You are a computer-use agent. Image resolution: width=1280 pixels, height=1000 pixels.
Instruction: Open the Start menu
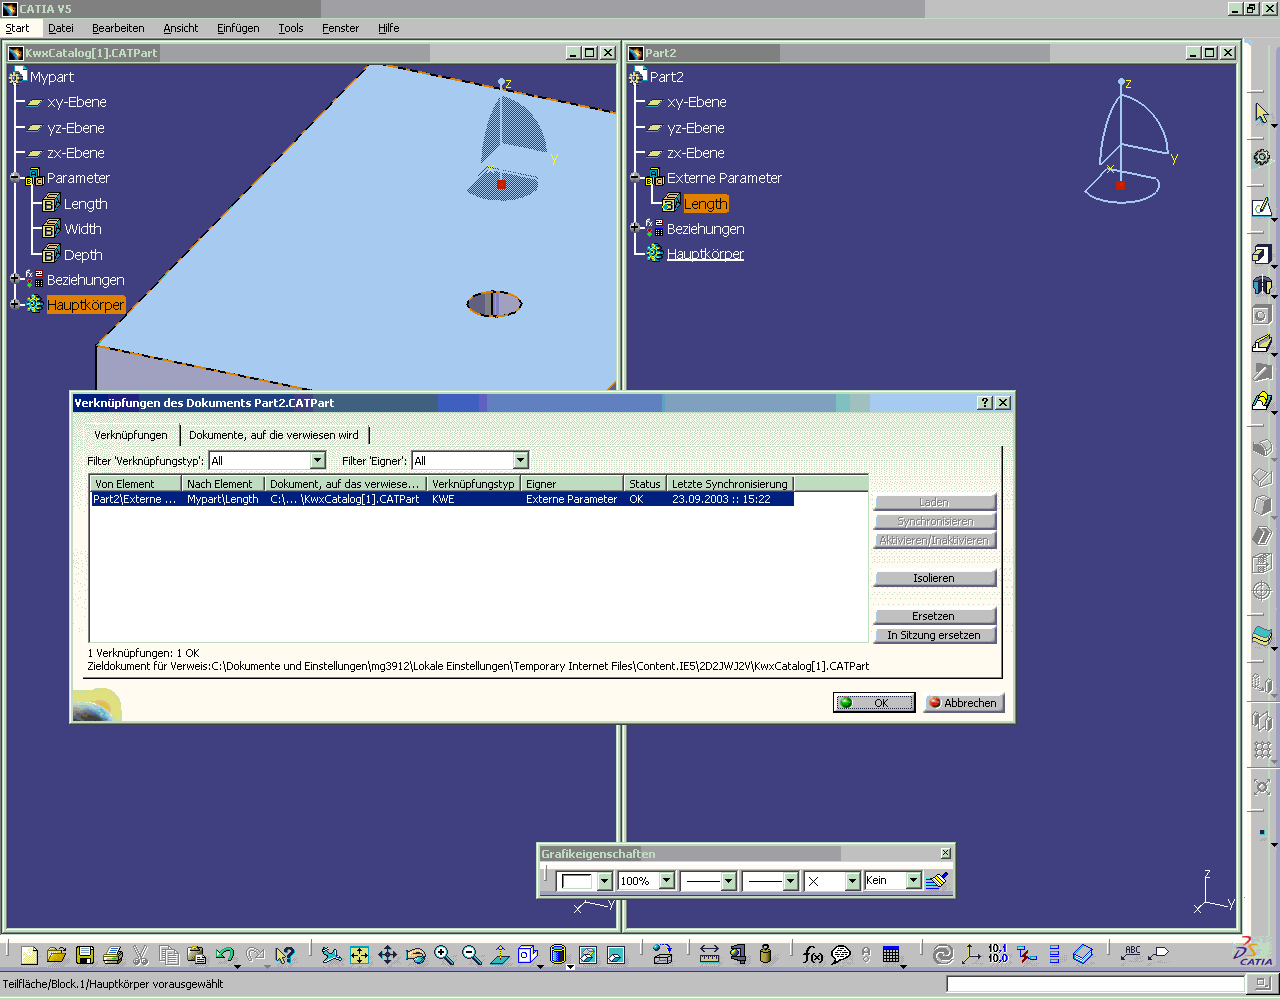coord(17,28)
